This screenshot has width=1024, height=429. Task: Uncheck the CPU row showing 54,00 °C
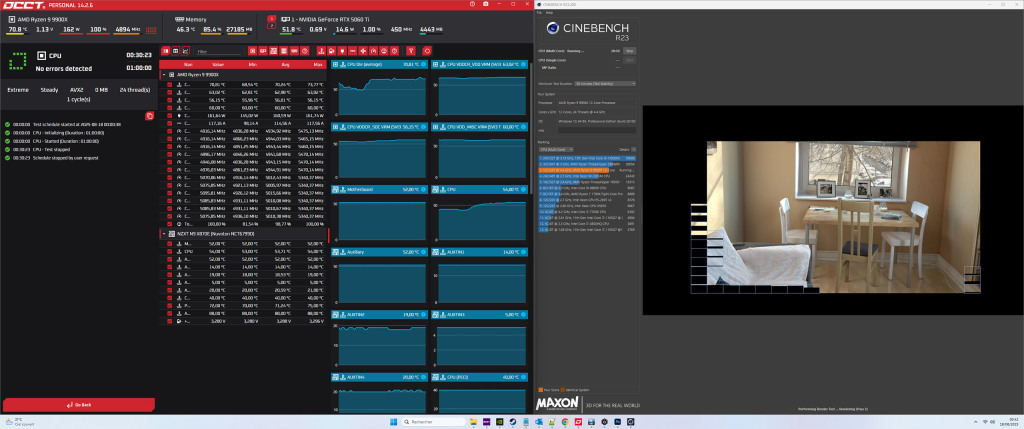click(170, 251)
